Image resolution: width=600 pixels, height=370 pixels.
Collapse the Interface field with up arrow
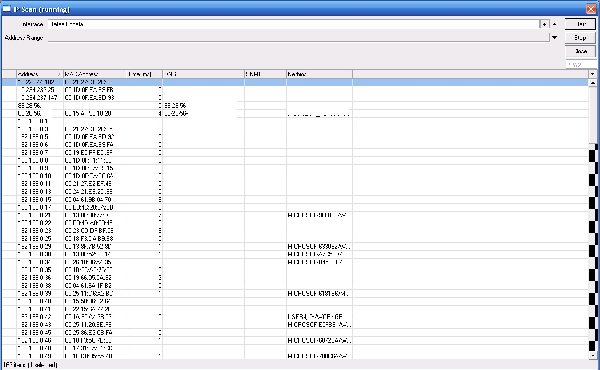(554, 24)
